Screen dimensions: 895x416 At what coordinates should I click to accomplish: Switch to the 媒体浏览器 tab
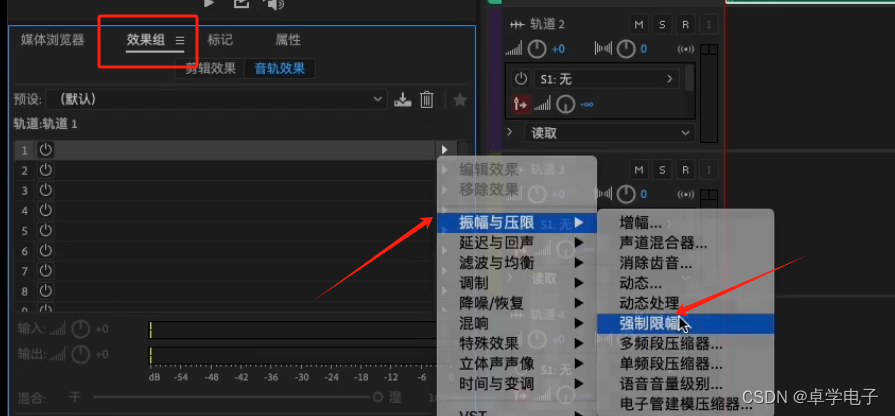[x=53, y=40]
